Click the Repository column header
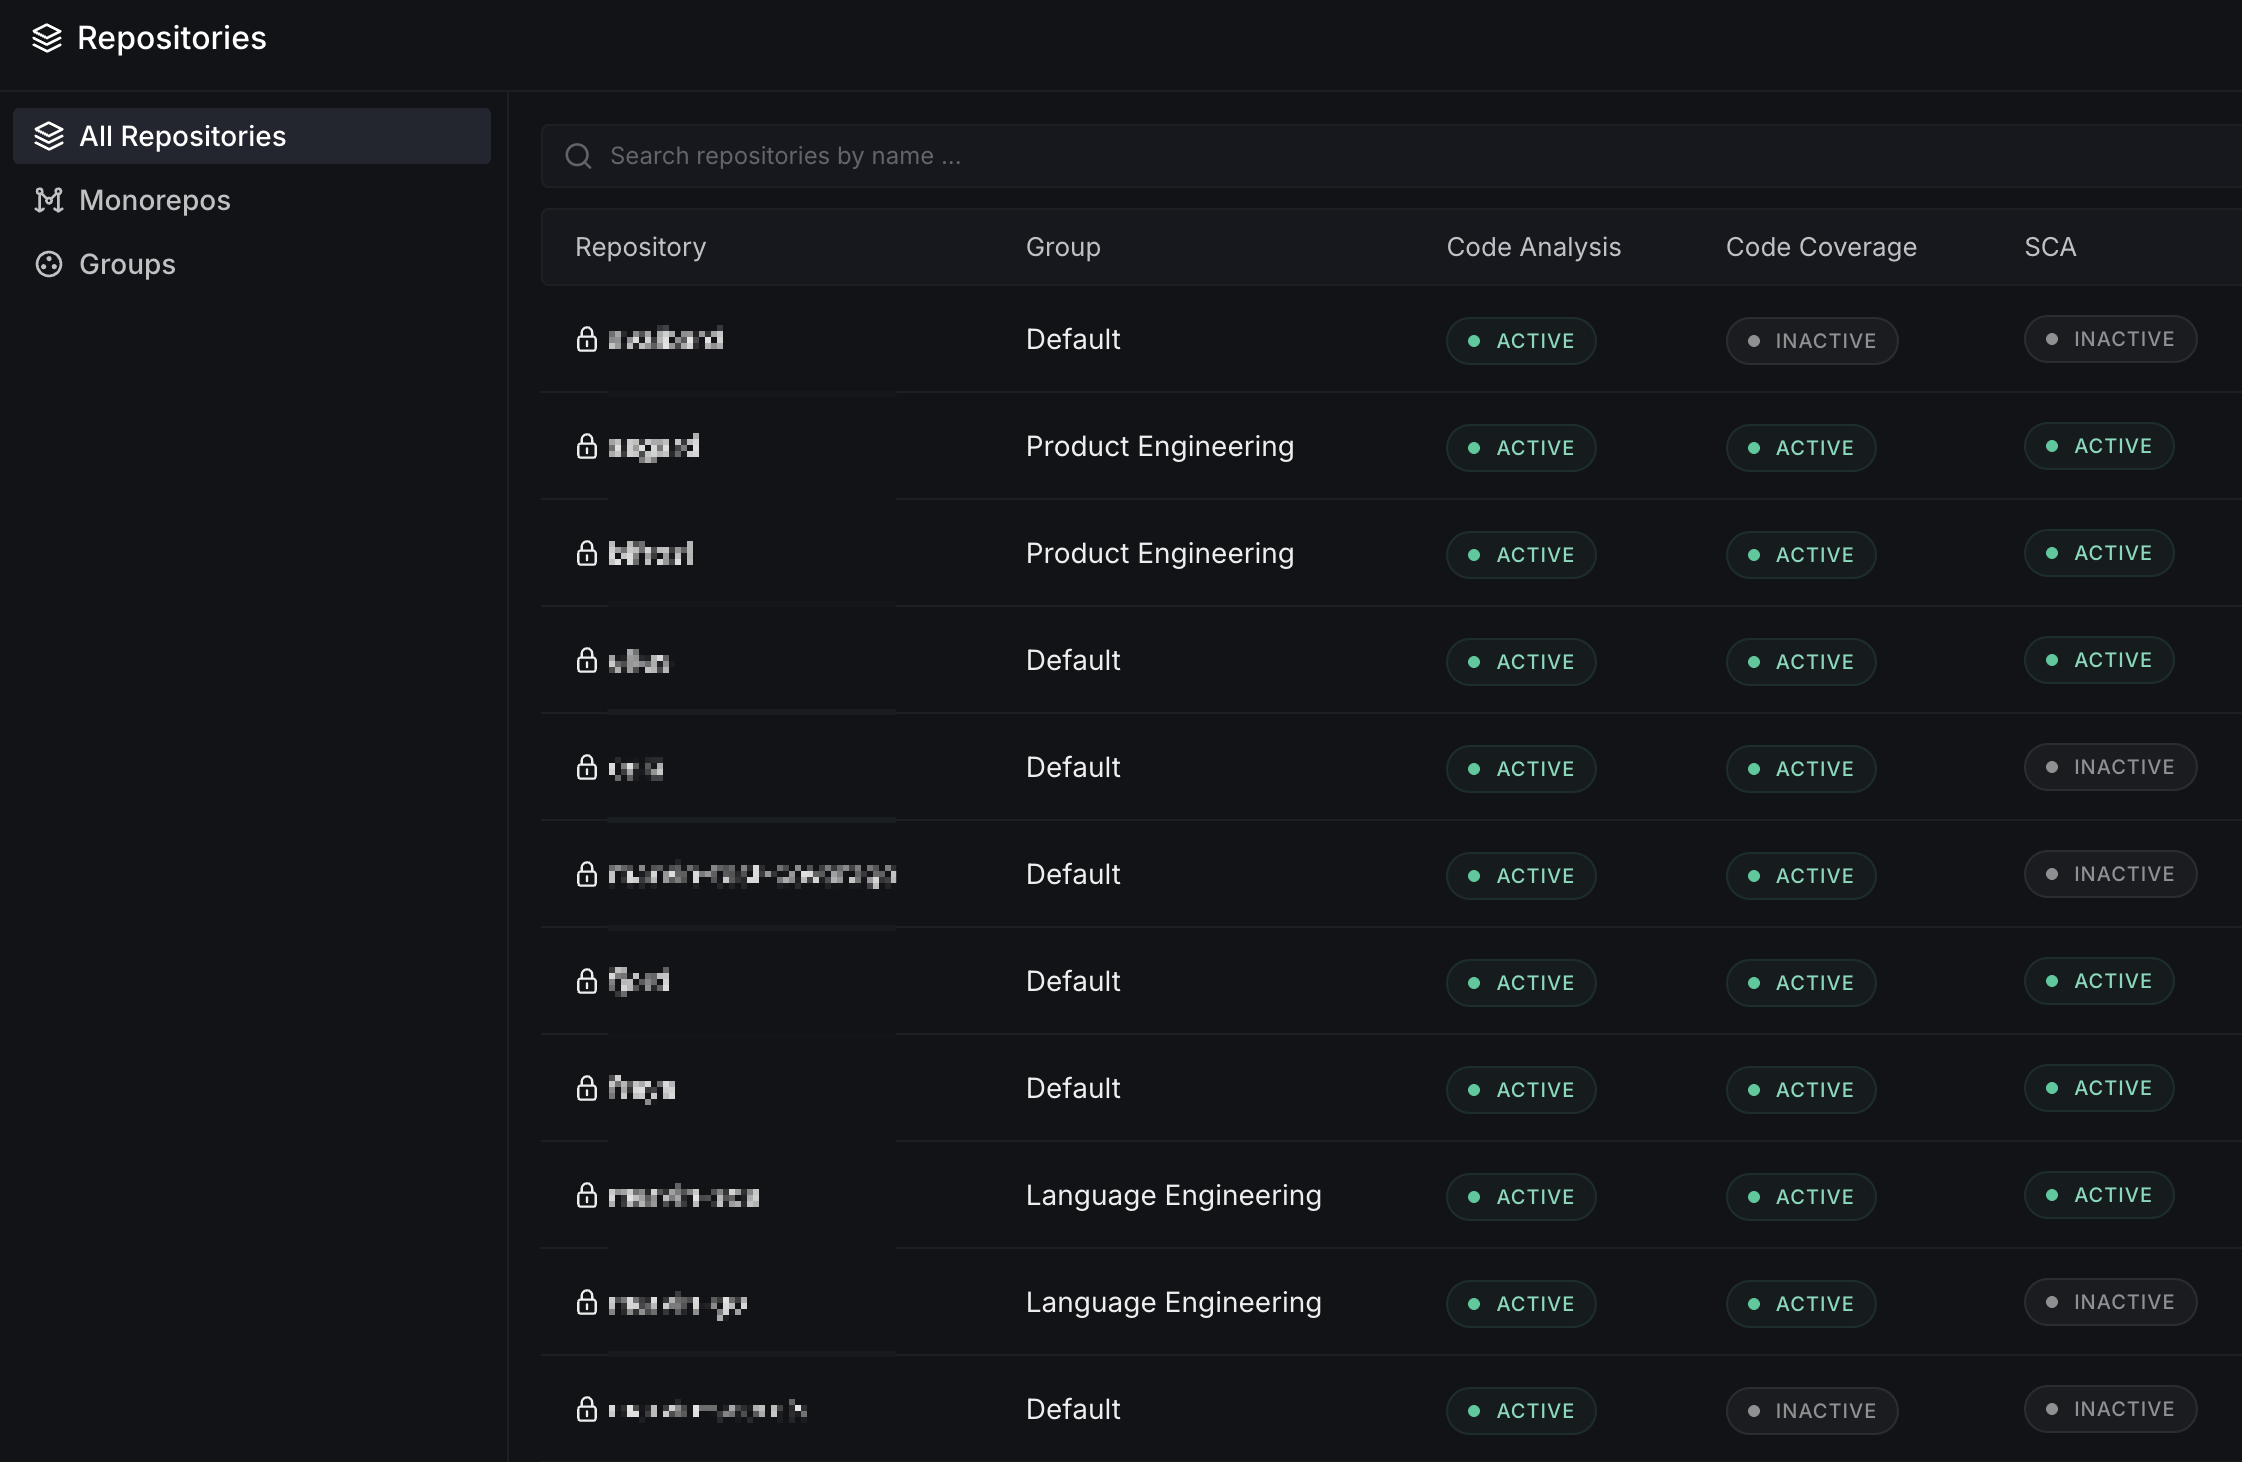Viewport: 2242px width, 1462px height. pos(640,247)
